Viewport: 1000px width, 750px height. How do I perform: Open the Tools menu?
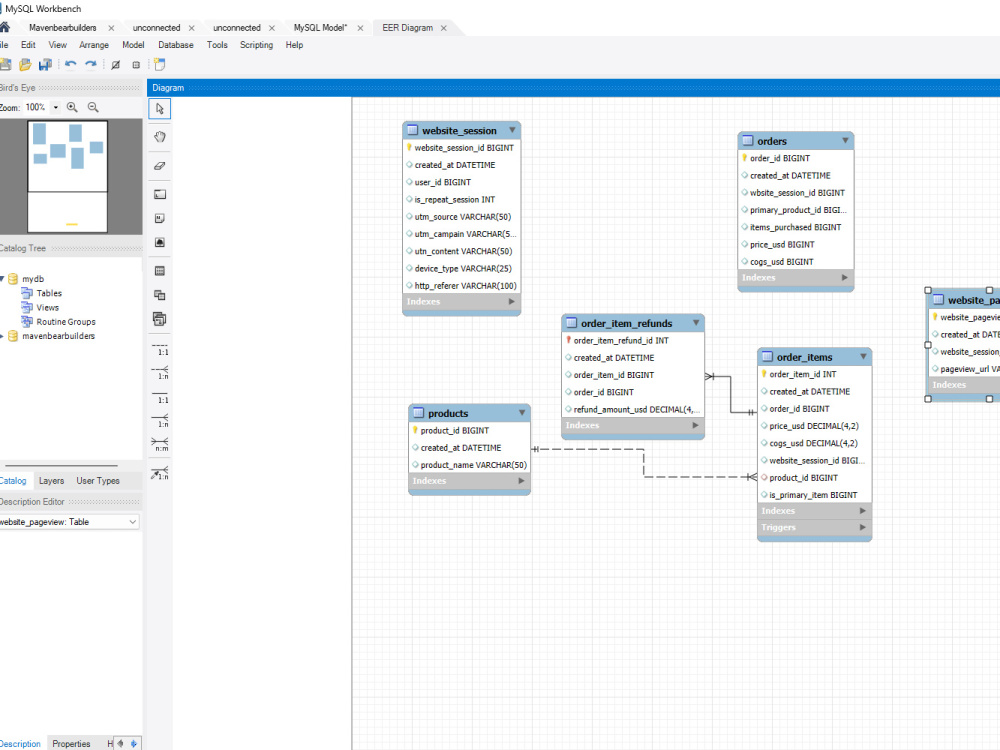[x=217, y=45]
